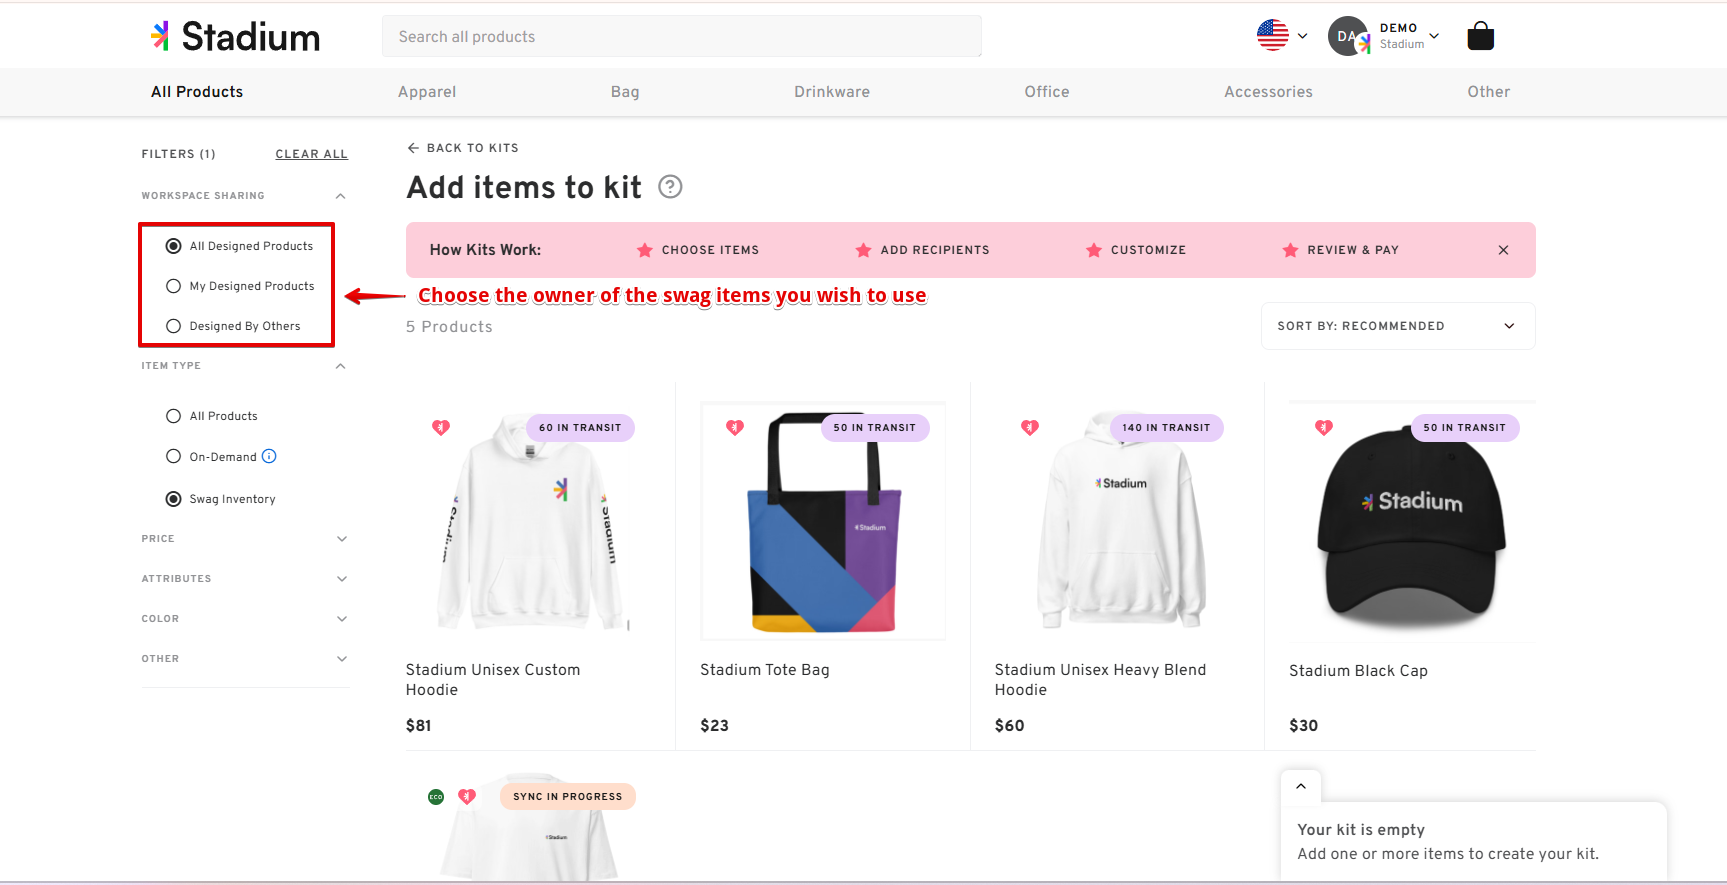The width and height of the screenshot is (1727, 885).
Task: Go back via Back to Kits
Action: 463,148
